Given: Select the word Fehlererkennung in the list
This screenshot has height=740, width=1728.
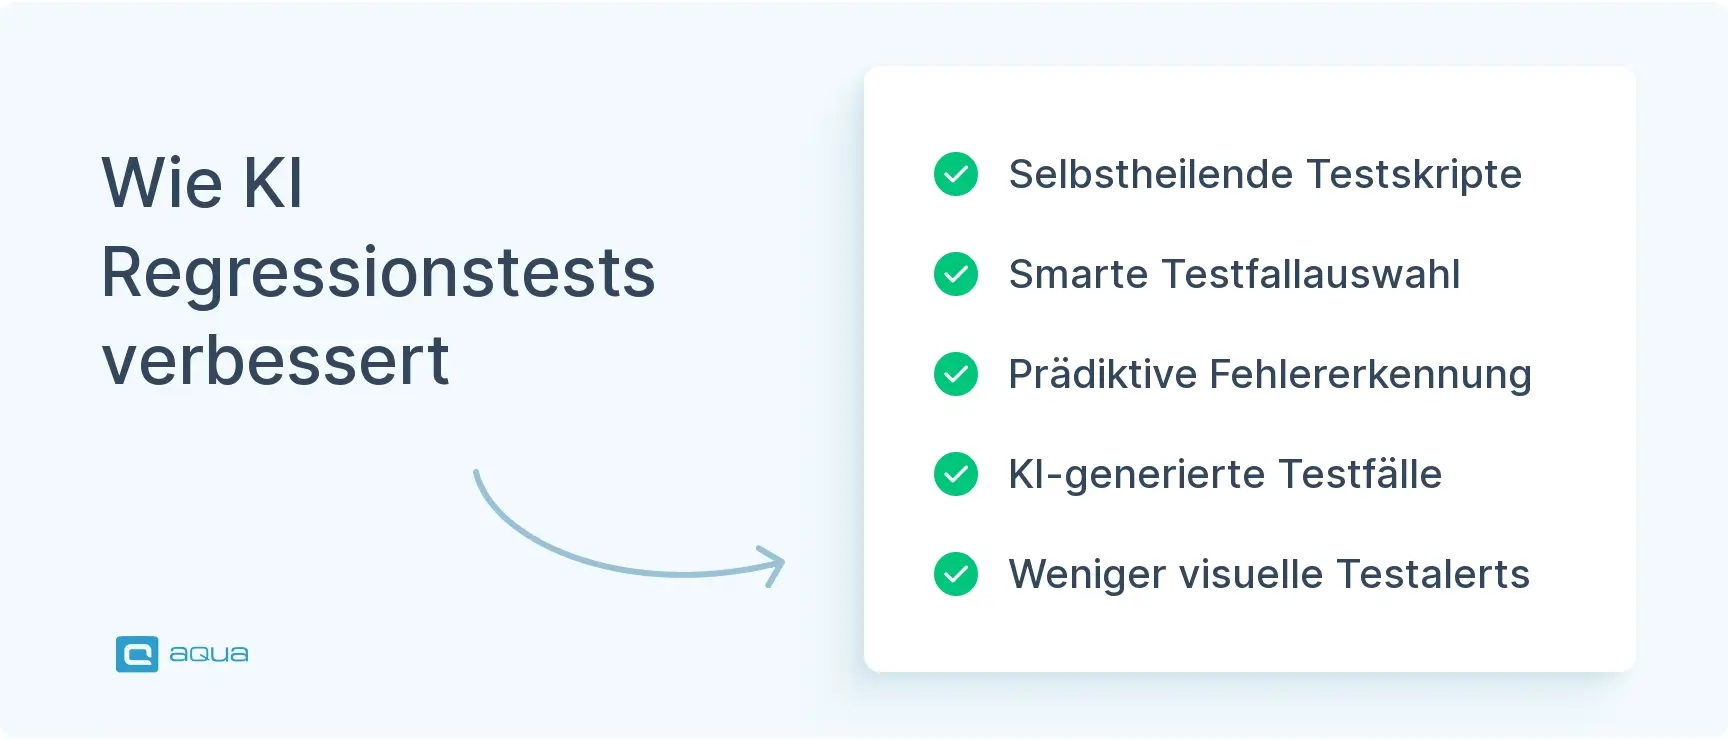Looking at the screenshot, I should 1370,374.
